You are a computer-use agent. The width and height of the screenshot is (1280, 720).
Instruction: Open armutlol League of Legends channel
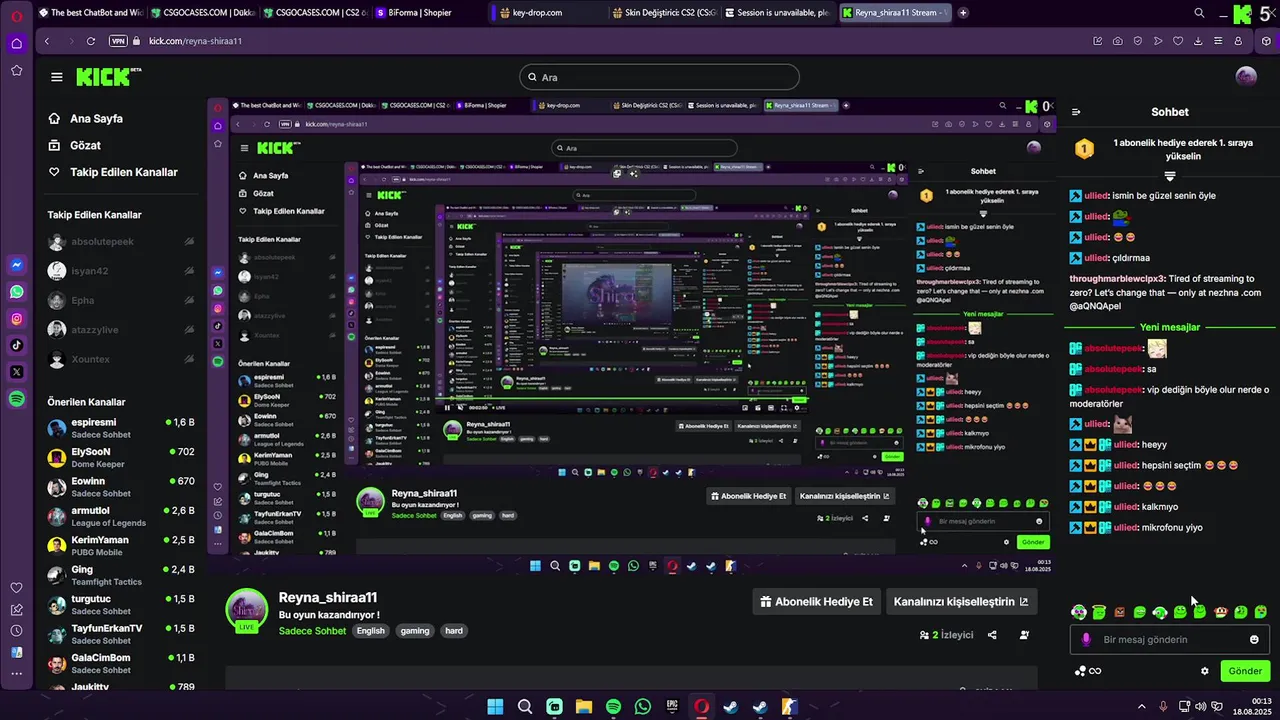point(121,516)
